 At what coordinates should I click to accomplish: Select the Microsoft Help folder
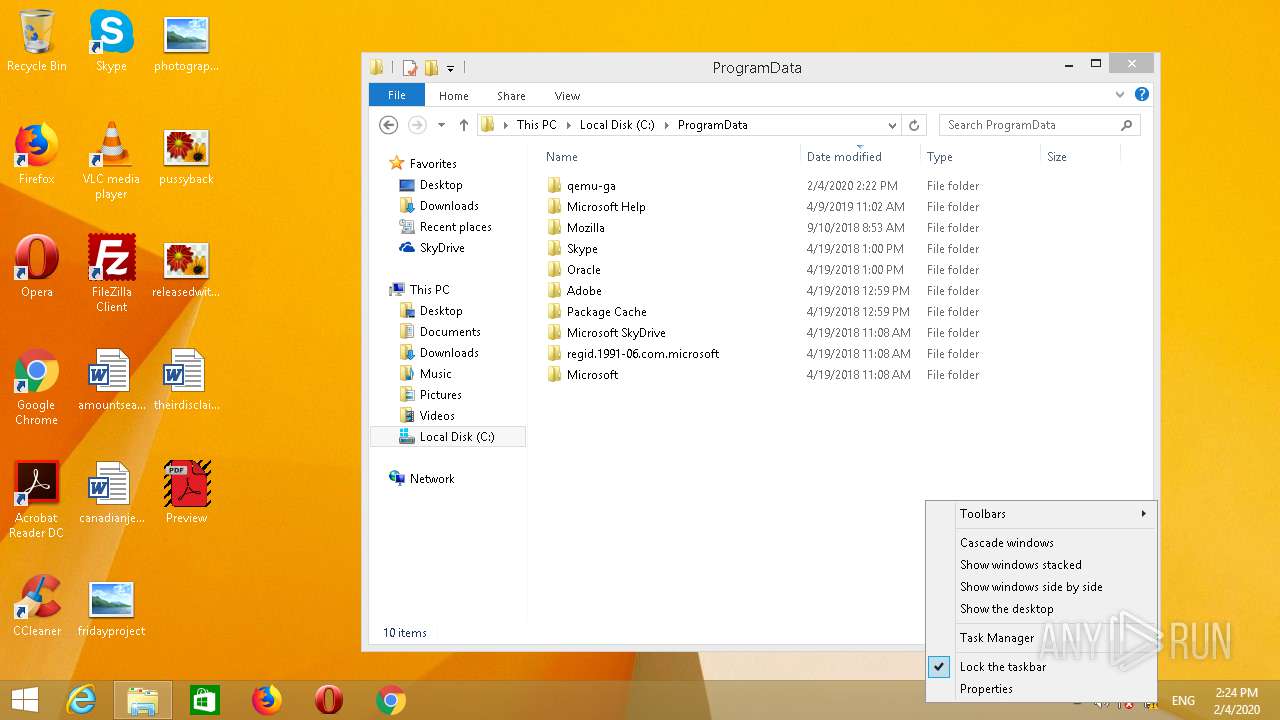(606, 207)
